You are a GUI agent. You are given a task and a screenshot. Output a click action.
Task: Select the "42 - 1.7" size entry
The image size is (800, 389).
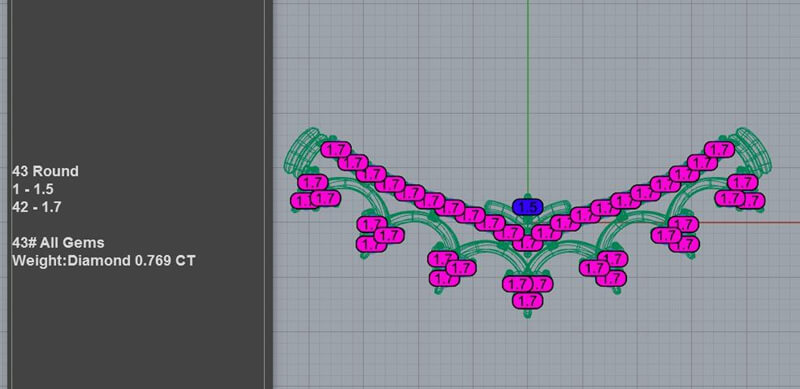coord(36,207)
